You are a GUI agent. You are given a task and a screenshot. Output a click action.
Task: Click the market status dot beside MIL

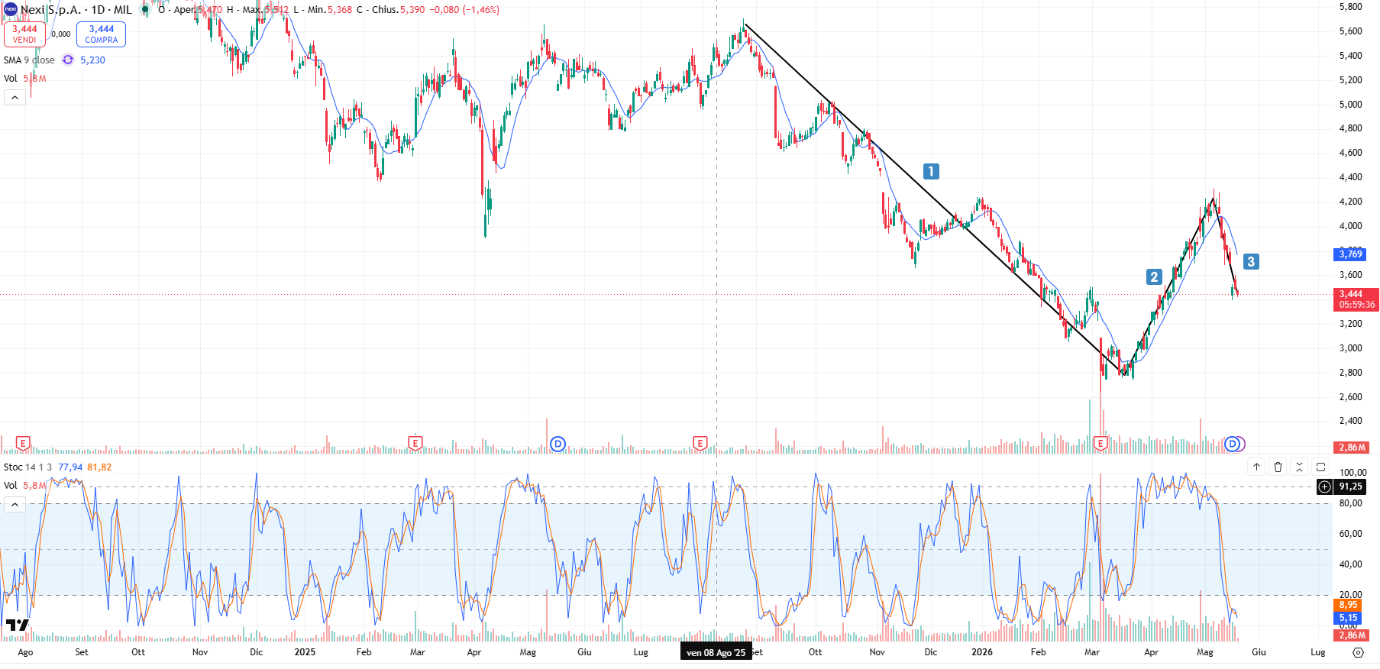point(146,9)
